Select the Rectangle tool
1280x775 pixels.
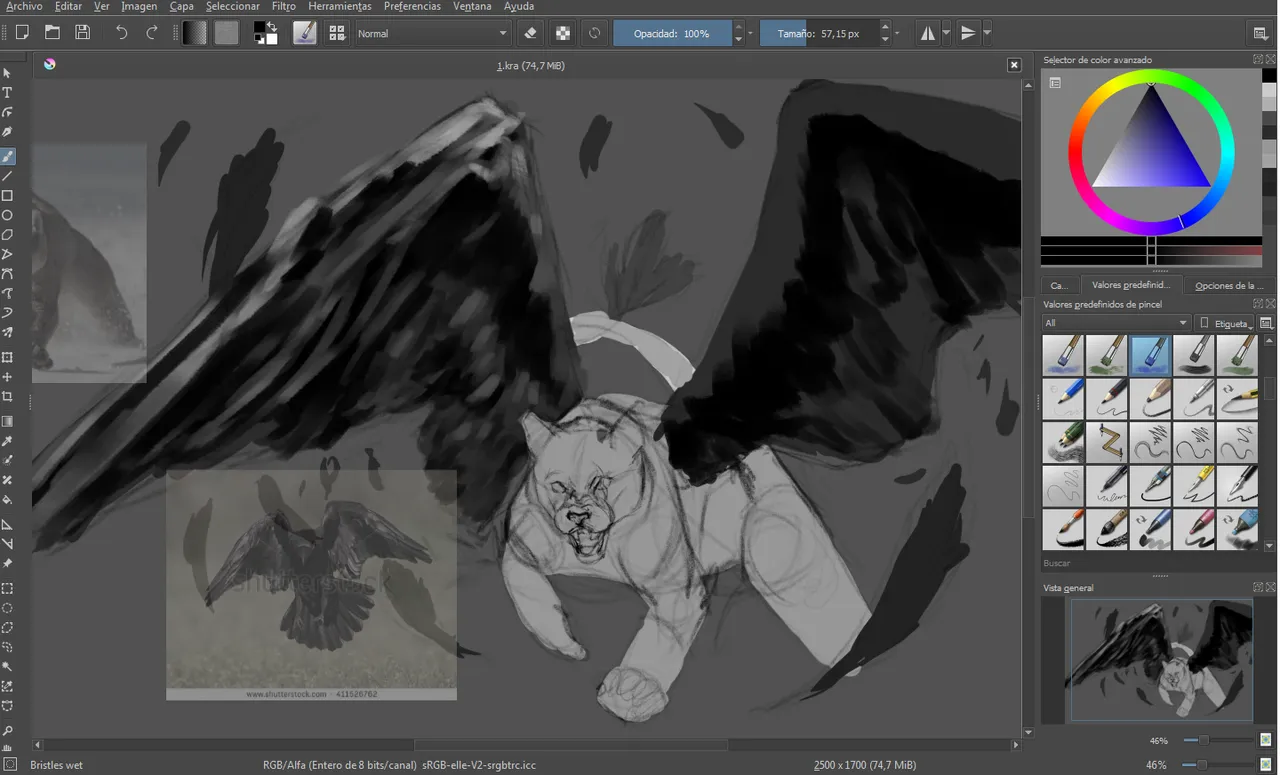tap(7, 196)
